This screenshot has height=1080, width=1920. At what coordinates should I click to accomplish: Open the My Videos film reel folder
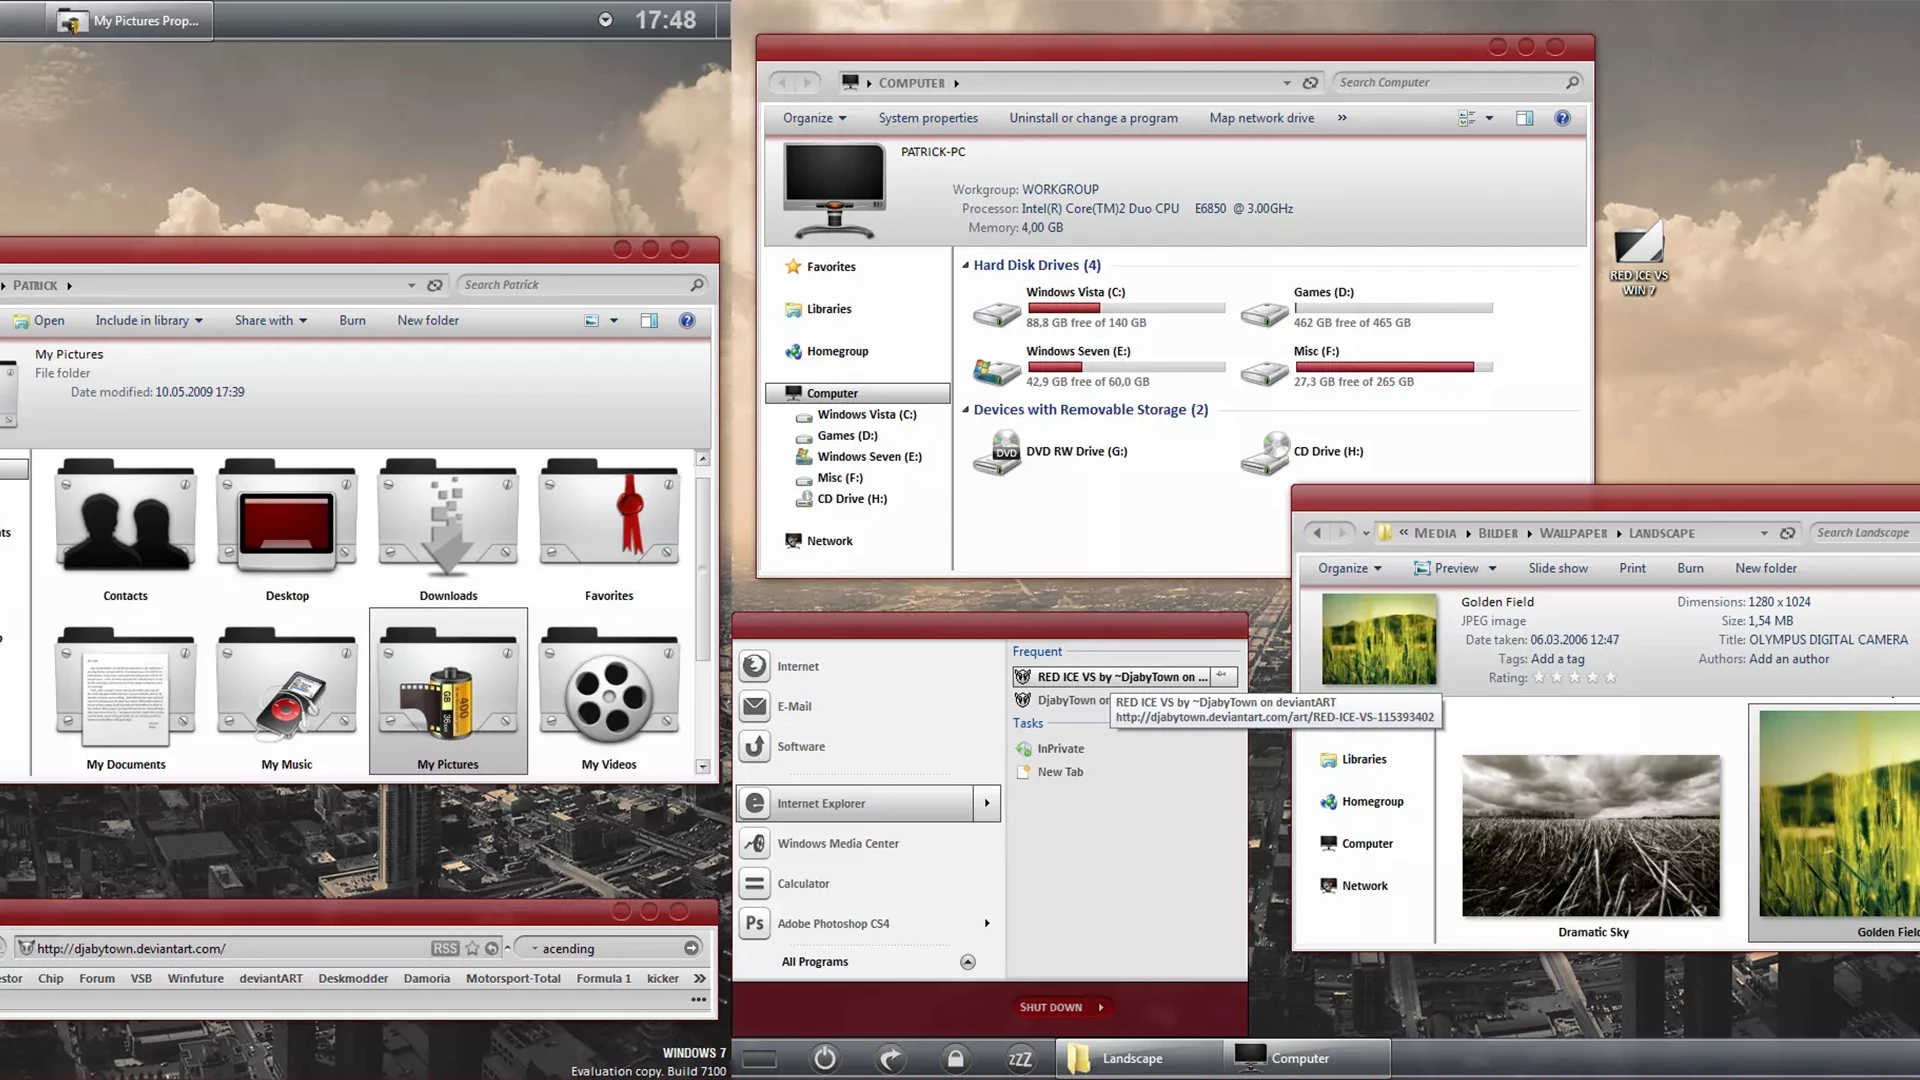pos(609,687)
